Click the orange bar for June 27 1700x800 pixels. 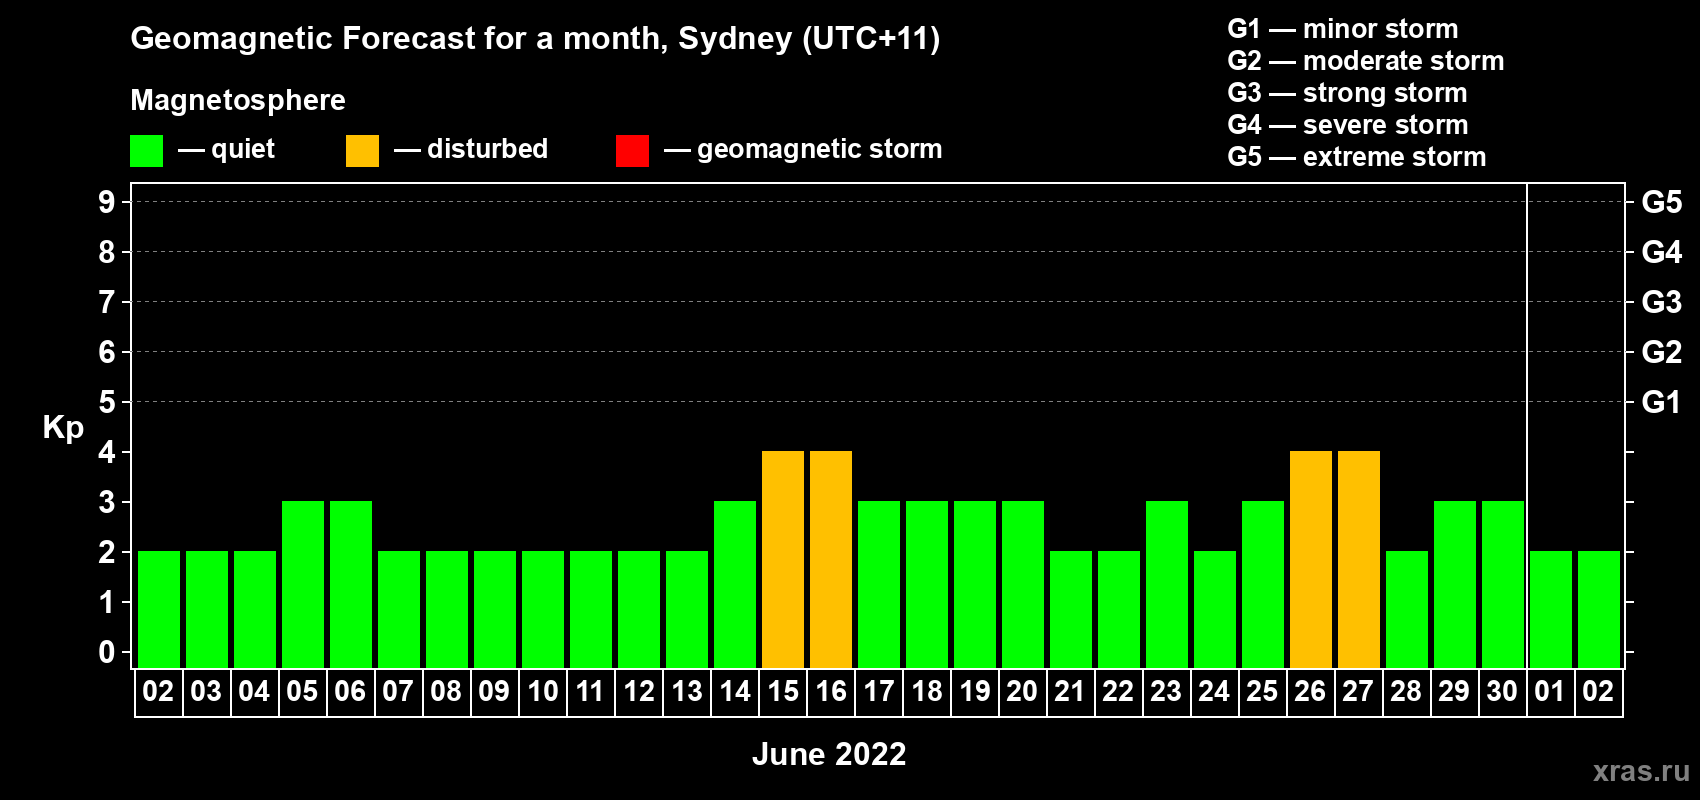1359,559
